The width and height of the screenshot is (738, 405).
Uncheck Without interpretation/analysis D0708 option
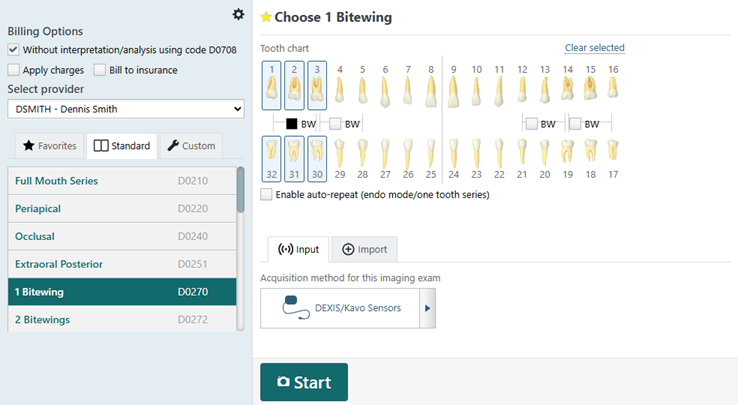tap(14, 49)
